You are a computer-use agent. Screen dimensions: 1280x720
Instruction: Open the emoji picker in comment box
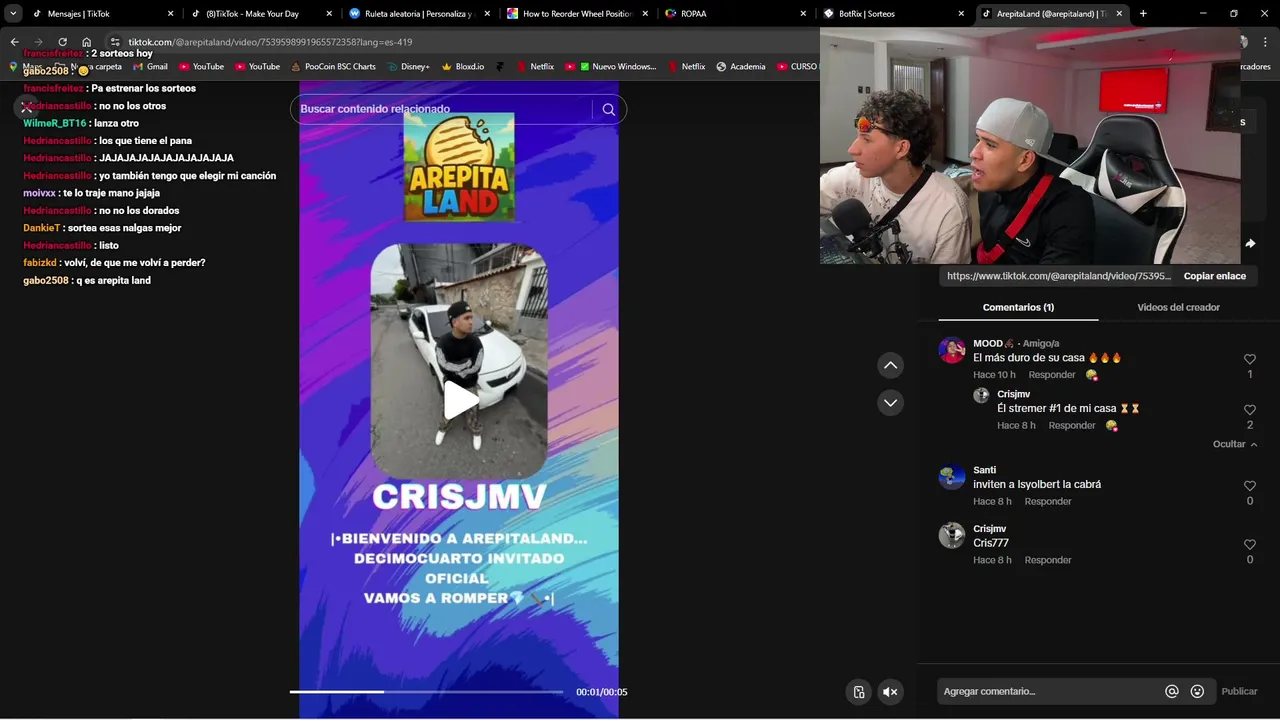coord(1198,692)
